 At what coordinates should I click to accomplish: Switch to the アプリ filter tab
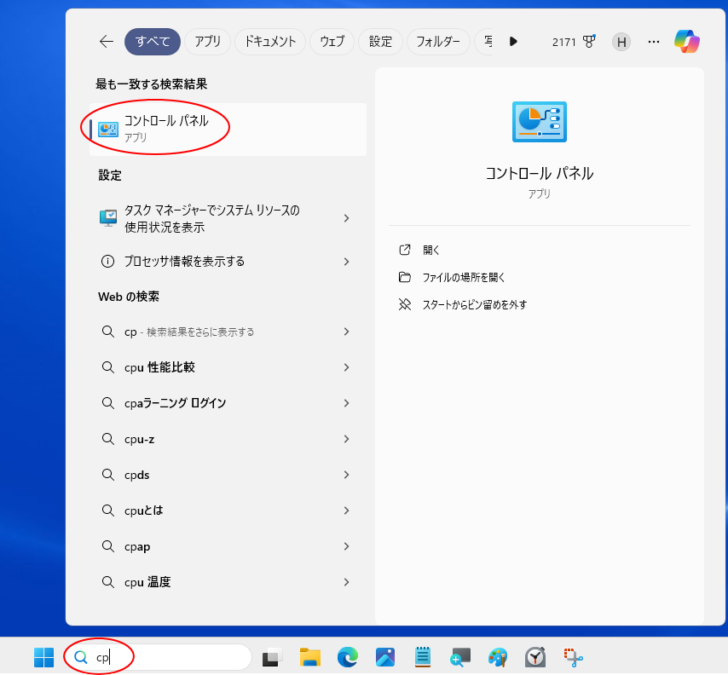[x=208, y=42]
